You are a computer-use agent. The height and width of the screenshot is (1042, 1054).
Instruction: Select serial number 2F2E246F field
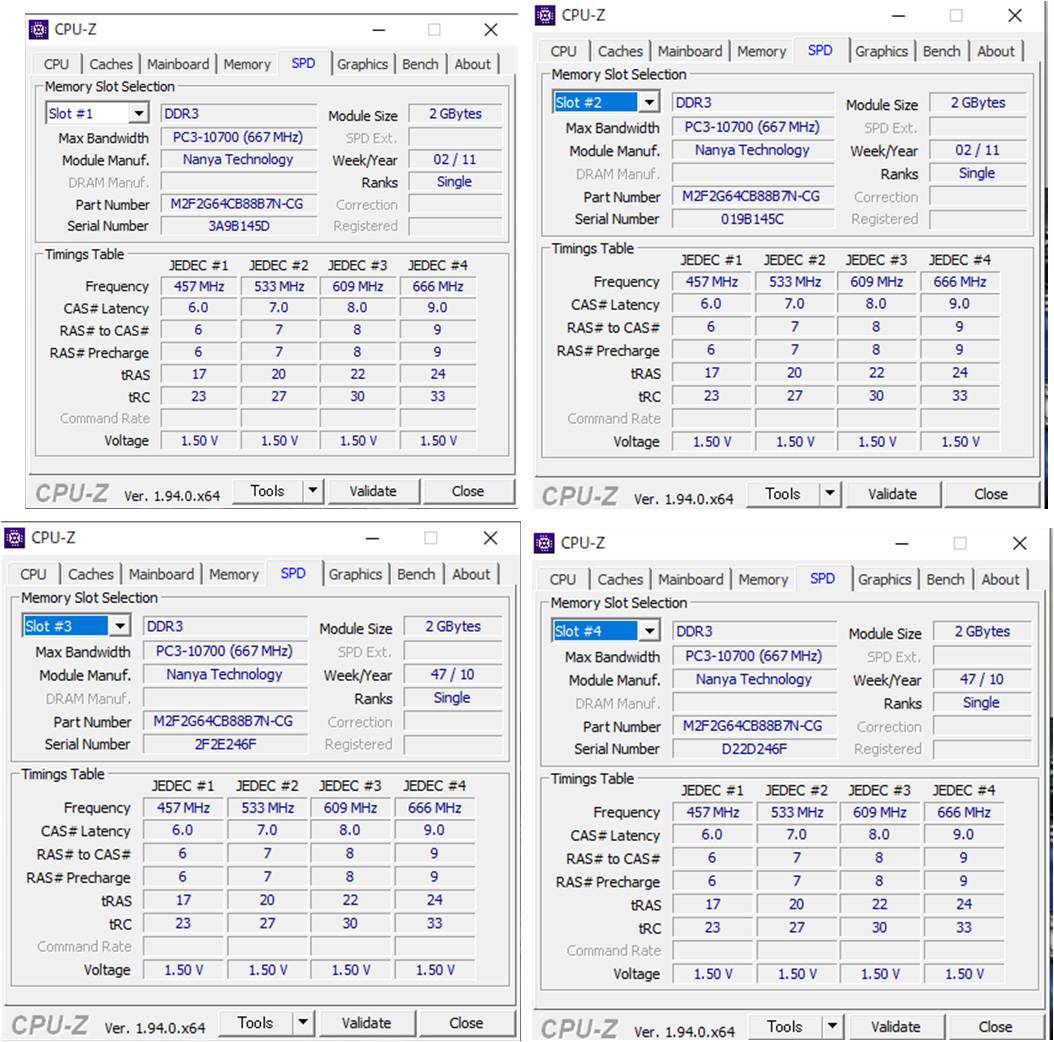click(225, 744)
